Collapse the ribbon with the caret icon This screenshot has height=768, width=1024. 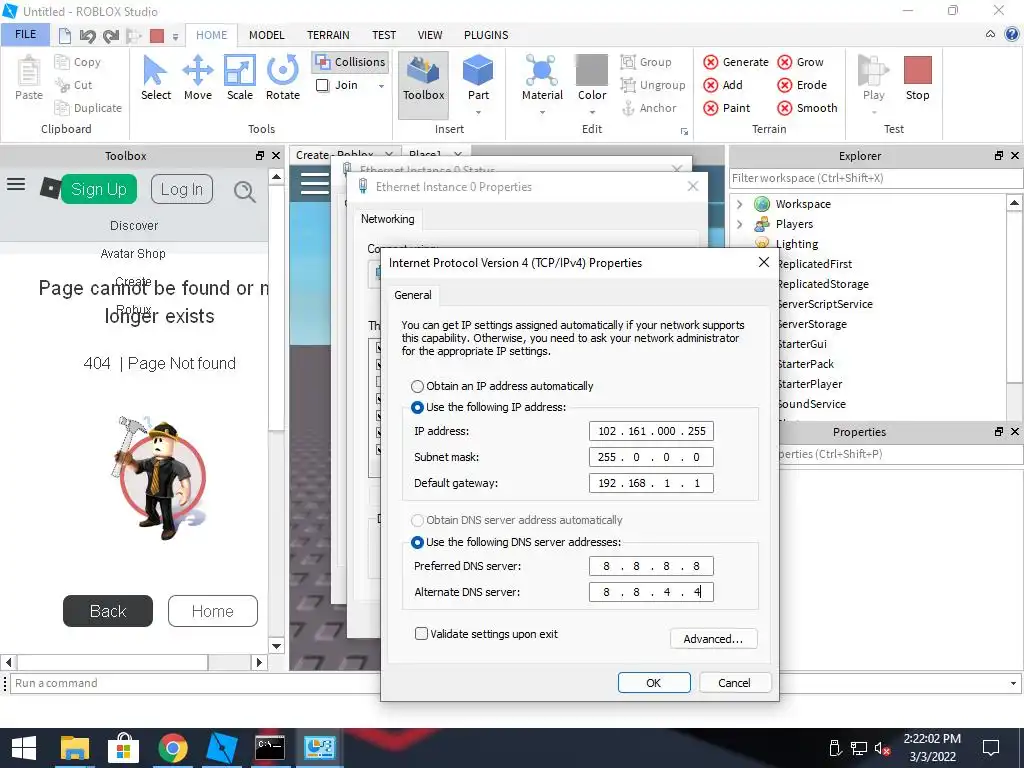click(991, 35)
